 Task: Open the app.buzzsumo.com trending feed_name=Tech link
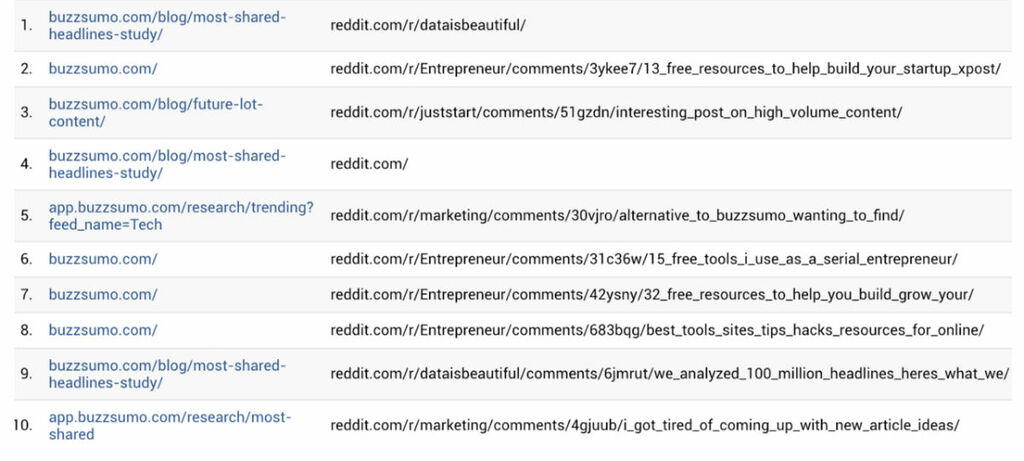(180, 216)
